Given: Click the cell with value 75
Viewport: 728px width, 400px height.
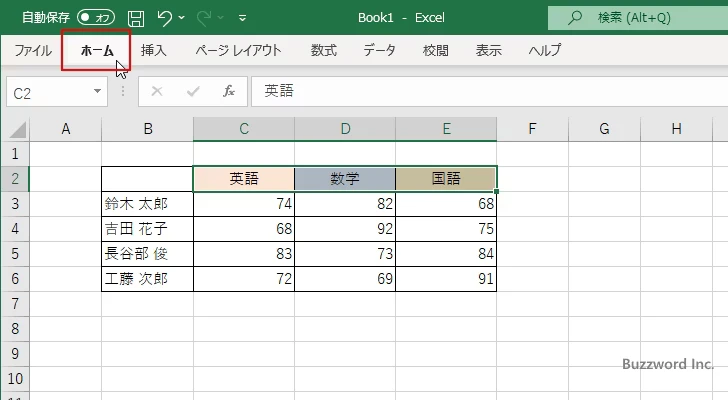Looking at the screenshot, I should click(446, 229).
